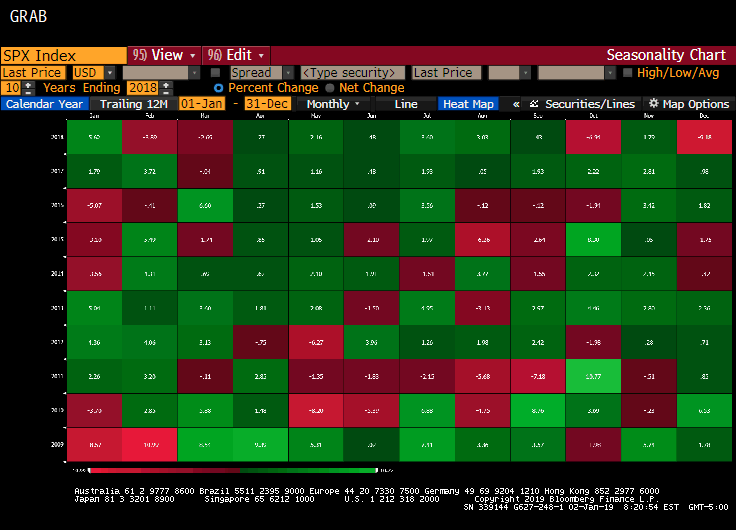Click the SPX Index security field
The height and width of the screenshot is (530, 736).
coord(64,55)
